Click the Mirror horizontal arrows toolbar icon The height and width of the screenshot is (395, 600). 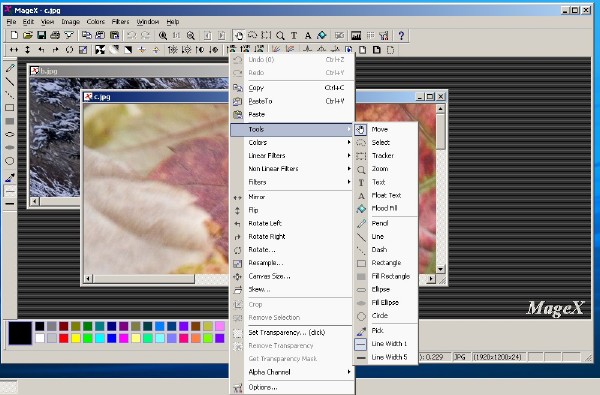click(x=14, y=50)
